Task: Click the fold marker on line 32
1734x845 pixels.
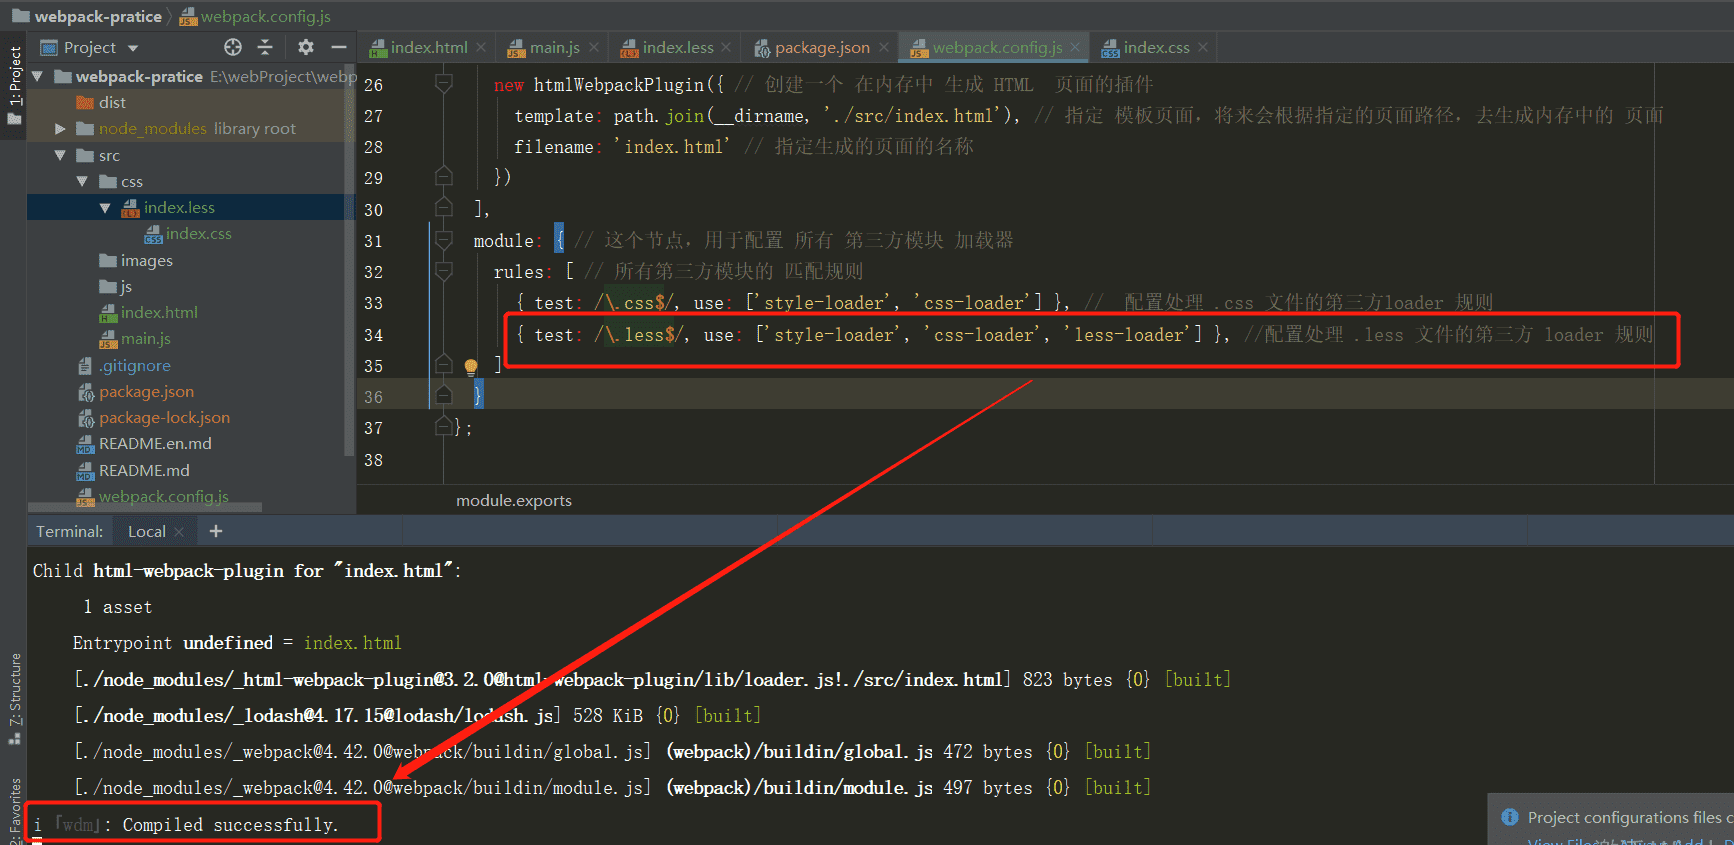Action: (x=444, y=271)
